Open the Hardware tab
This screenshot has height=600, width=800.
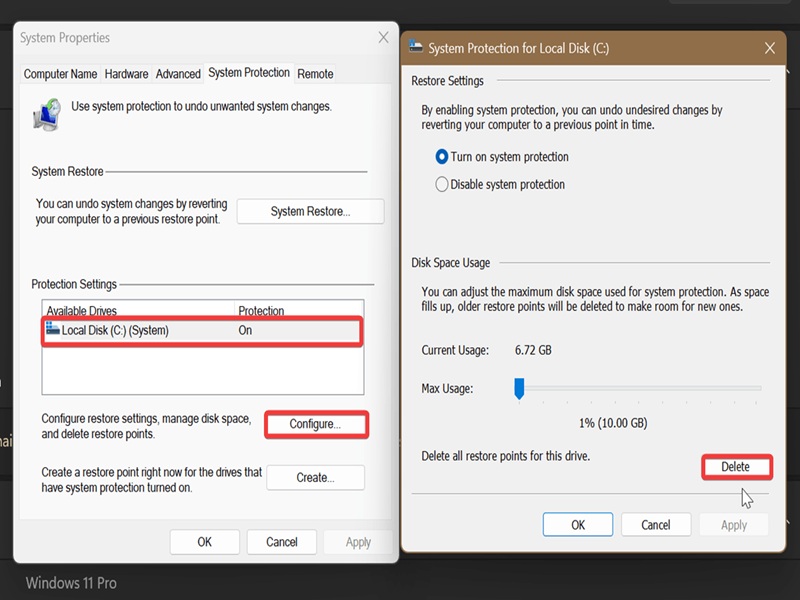[x=126, y=74]
